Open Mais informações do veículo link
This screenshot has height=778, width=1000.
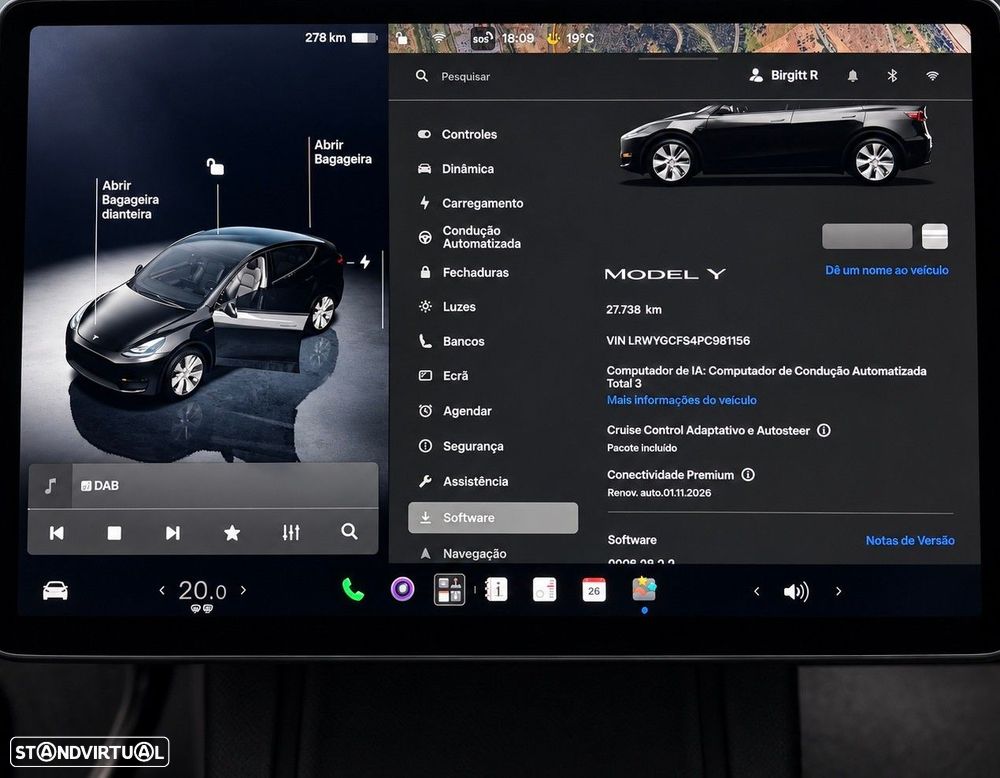[x=681, y=400]
